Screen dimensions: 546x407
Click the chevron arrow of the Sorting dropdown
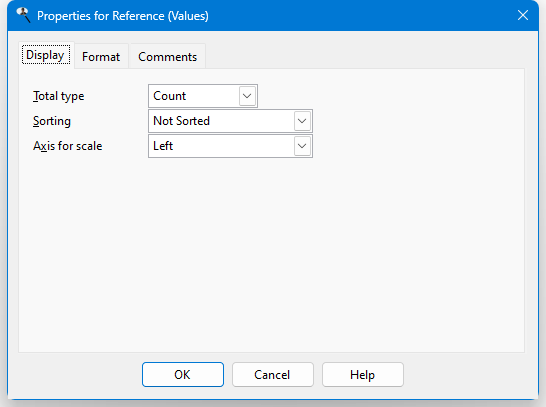[x=302, y=121]
